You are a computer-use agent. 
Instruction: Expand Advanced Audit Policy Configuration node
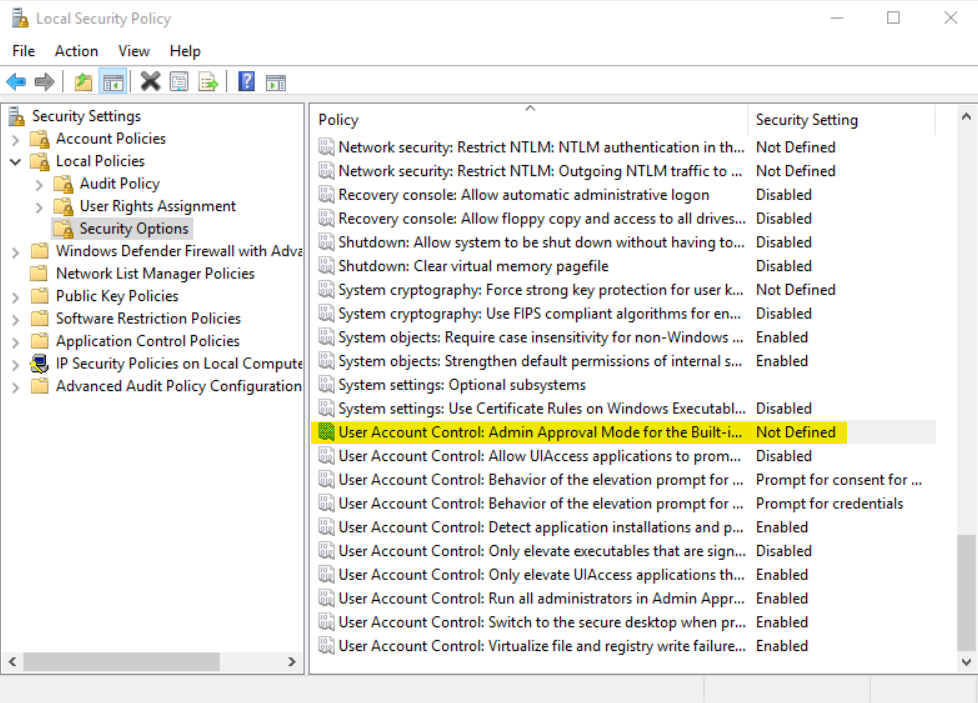click(x=16, y=387)
